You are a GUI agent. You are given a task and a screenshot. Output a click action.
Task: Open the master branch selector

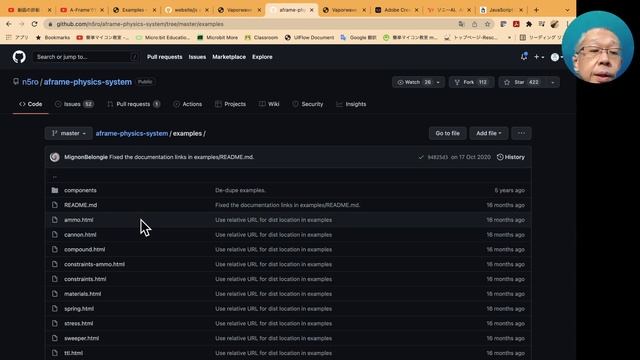(69, 133)
